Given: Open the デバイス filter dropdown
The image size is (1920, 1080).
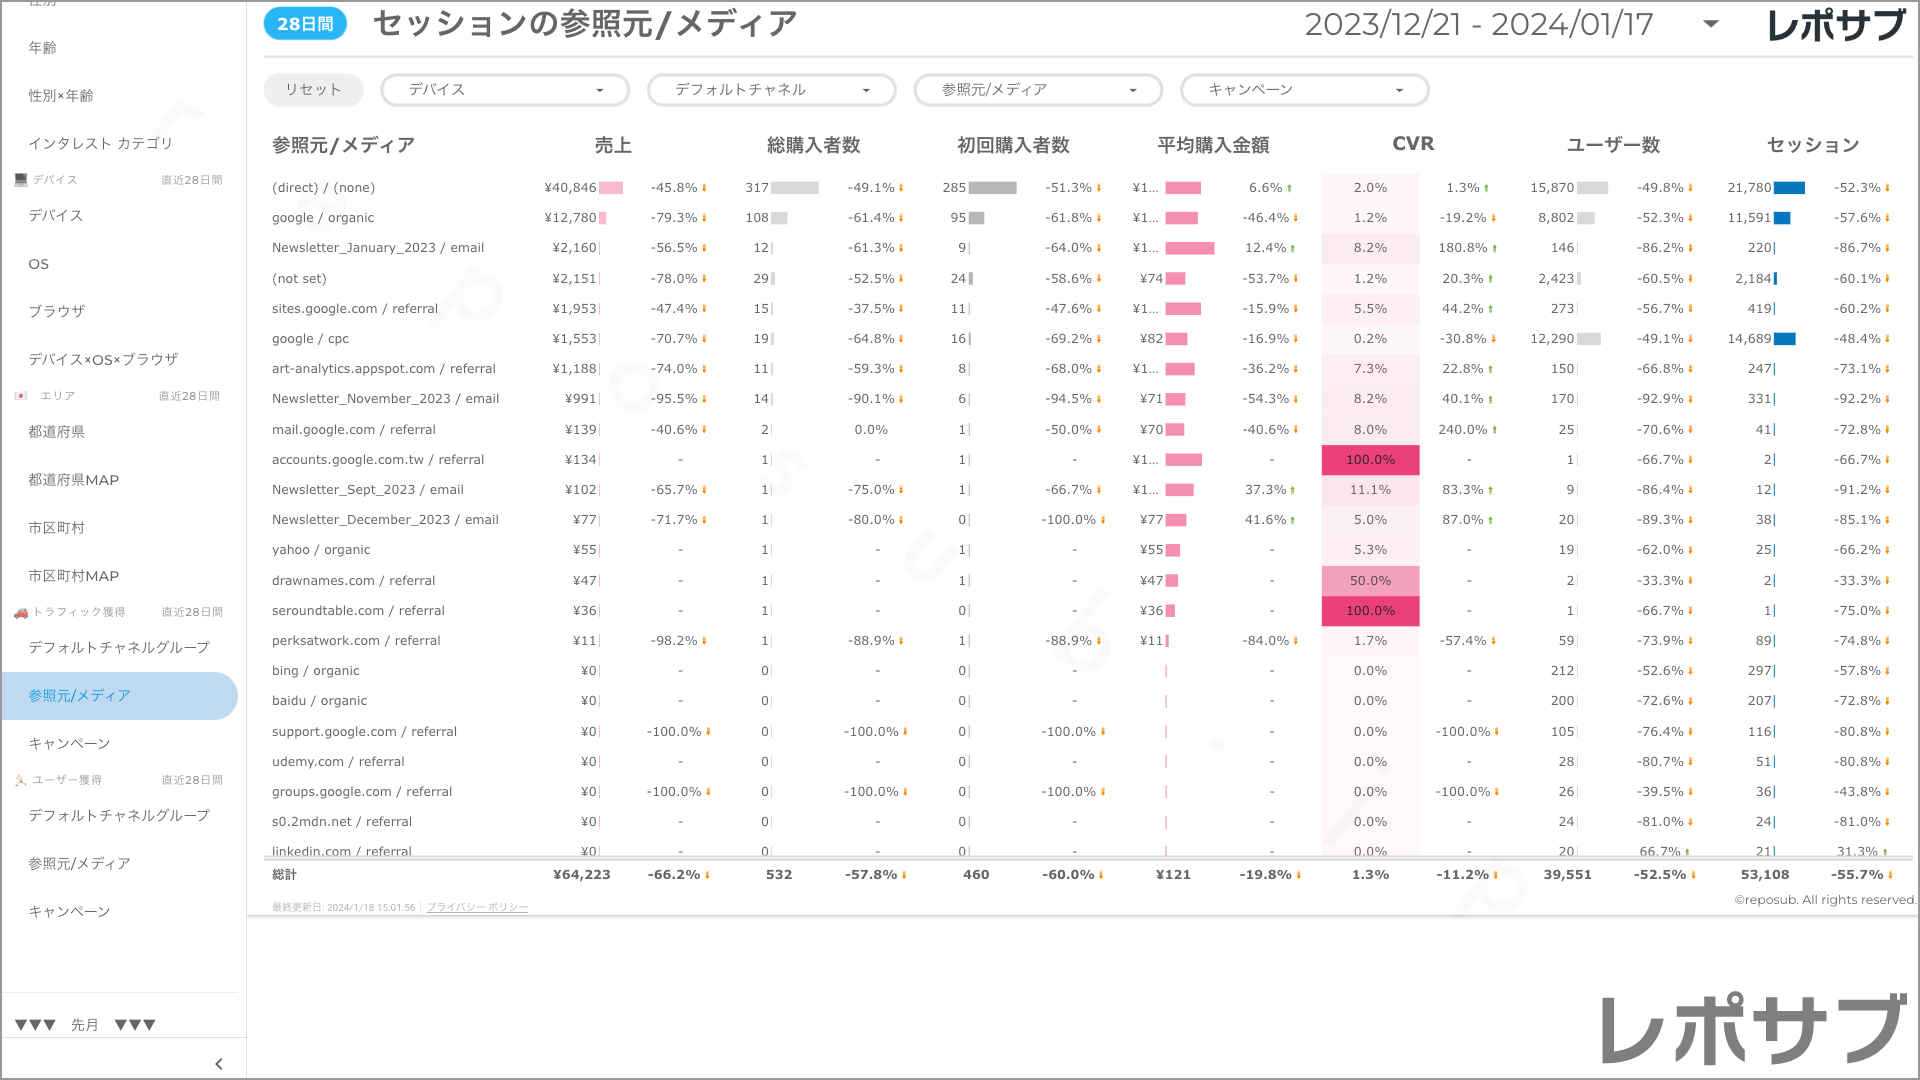Looking at the screenshot, I should click(x=505, y=90).
